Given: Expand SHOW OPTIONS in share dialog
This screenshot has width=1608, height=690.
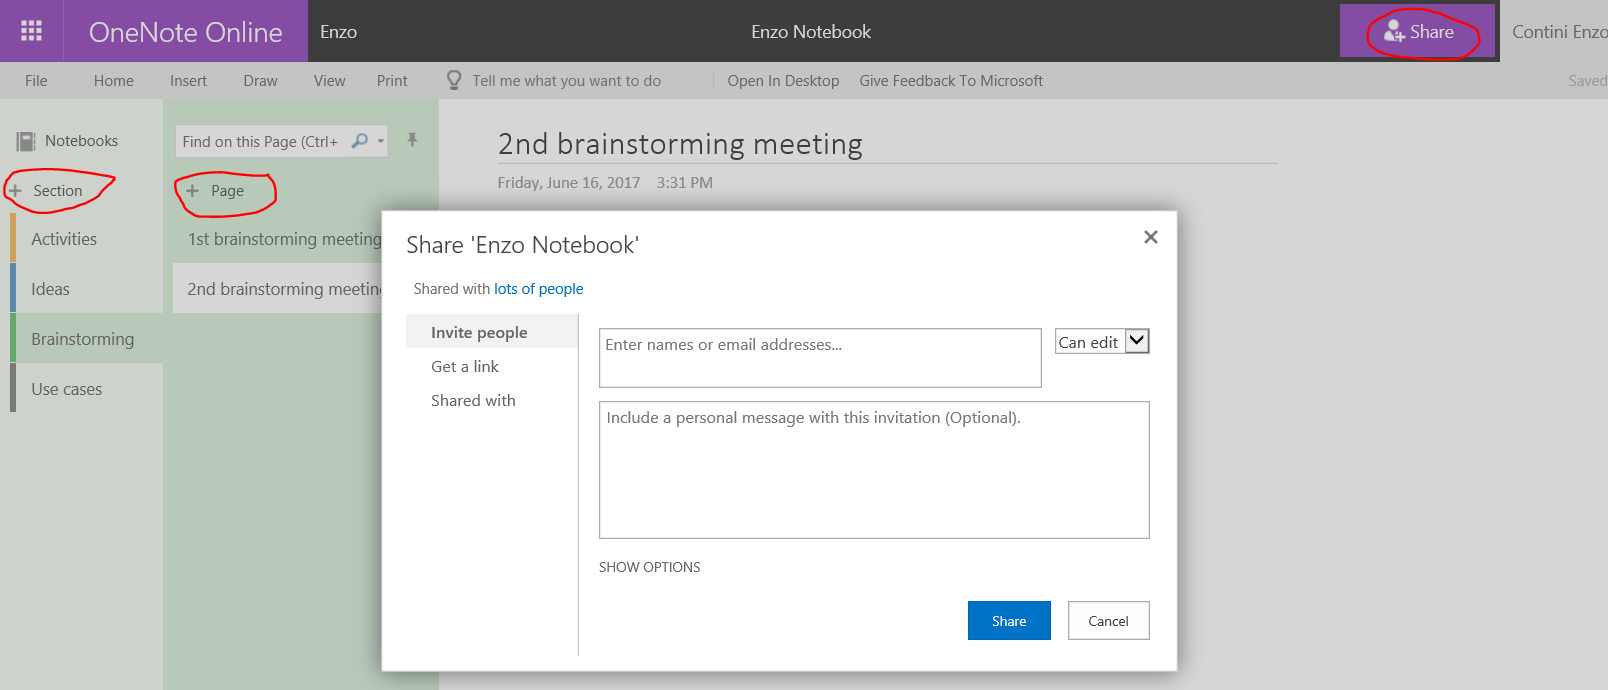Looking at the screenshot, I should coord(649,567).
